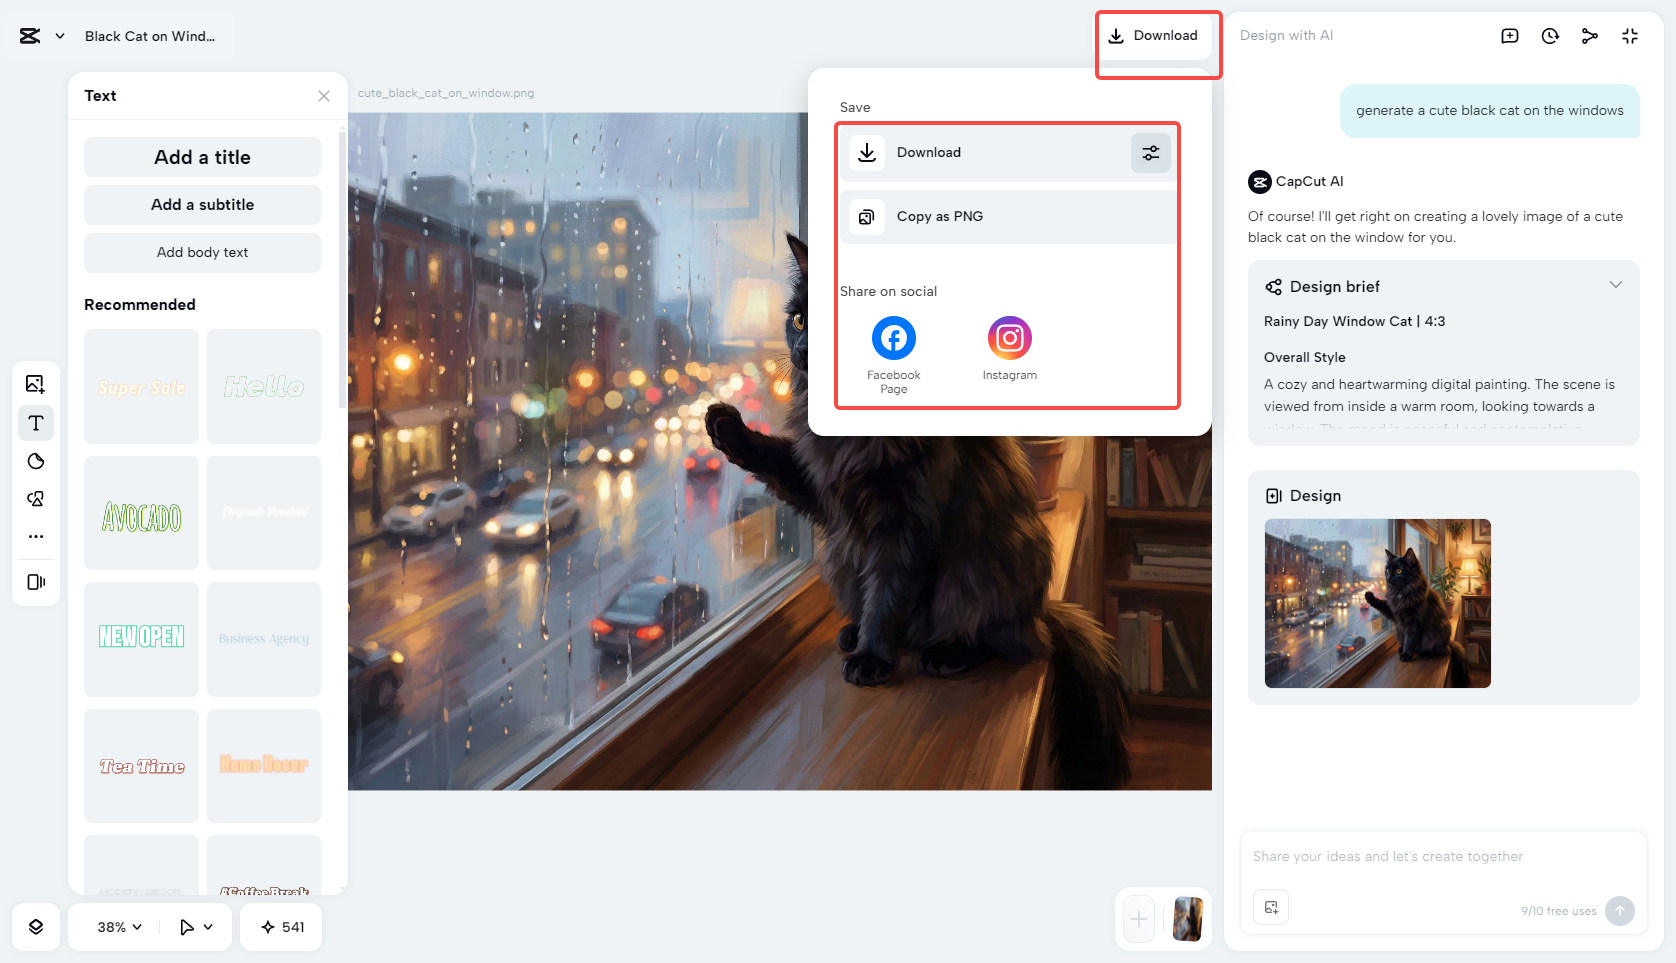This screenshot has width=1676, height=963.
Task: Open the Layers button at bottom left
Action: [36, 927]
